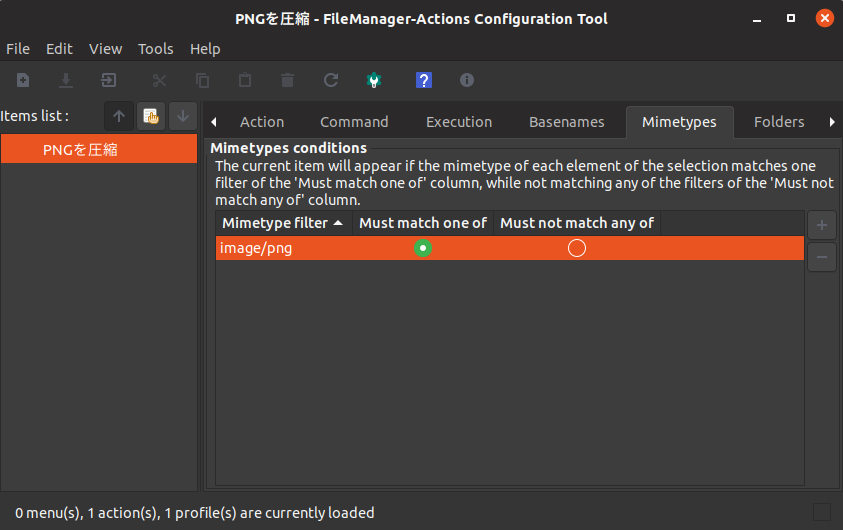The width and height of the screenshot is (843, 530).
Task: Select 'Must not match any of' radio for image/png
Action: pyautogui.click(x=577, y=248)
